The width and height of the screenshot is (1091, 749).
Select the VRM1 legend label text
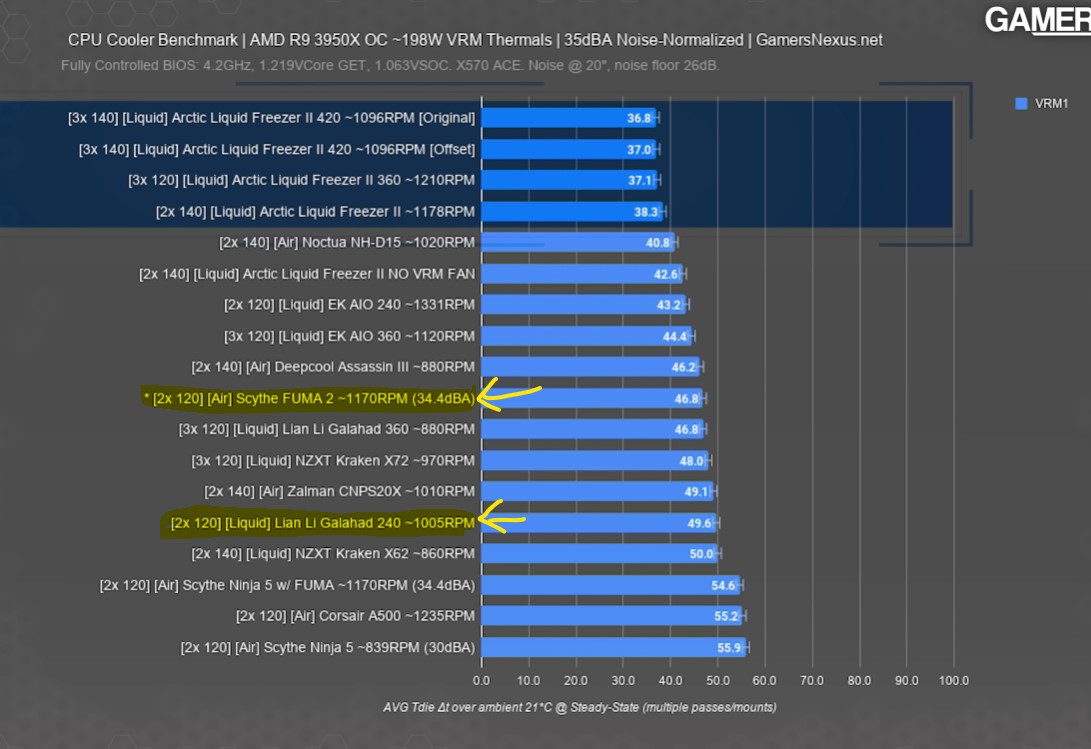(1051, 104)
